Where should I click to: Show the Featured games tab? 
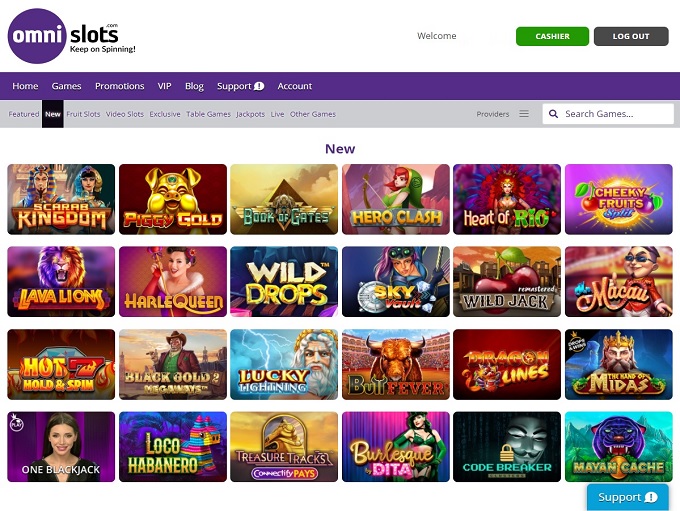(x=24, y=114)
